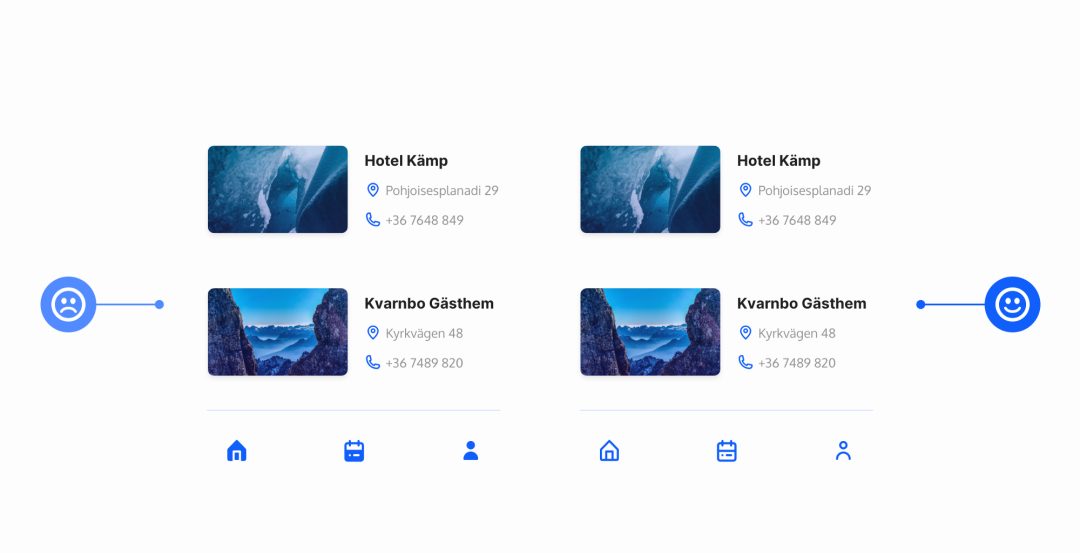Click location pin beside right Kyrkvägen 48
This screenshot has height=553, width=1080.
coord(745,333)
